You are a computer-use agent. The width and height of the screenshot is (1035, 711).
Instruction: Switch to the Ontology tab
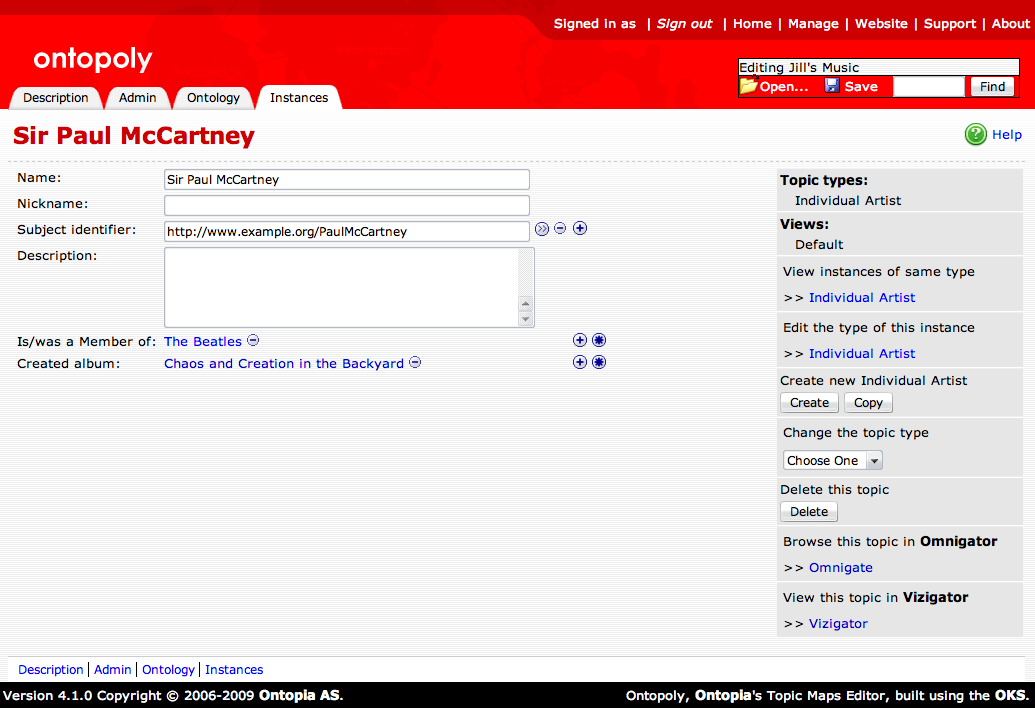(212, 97)
